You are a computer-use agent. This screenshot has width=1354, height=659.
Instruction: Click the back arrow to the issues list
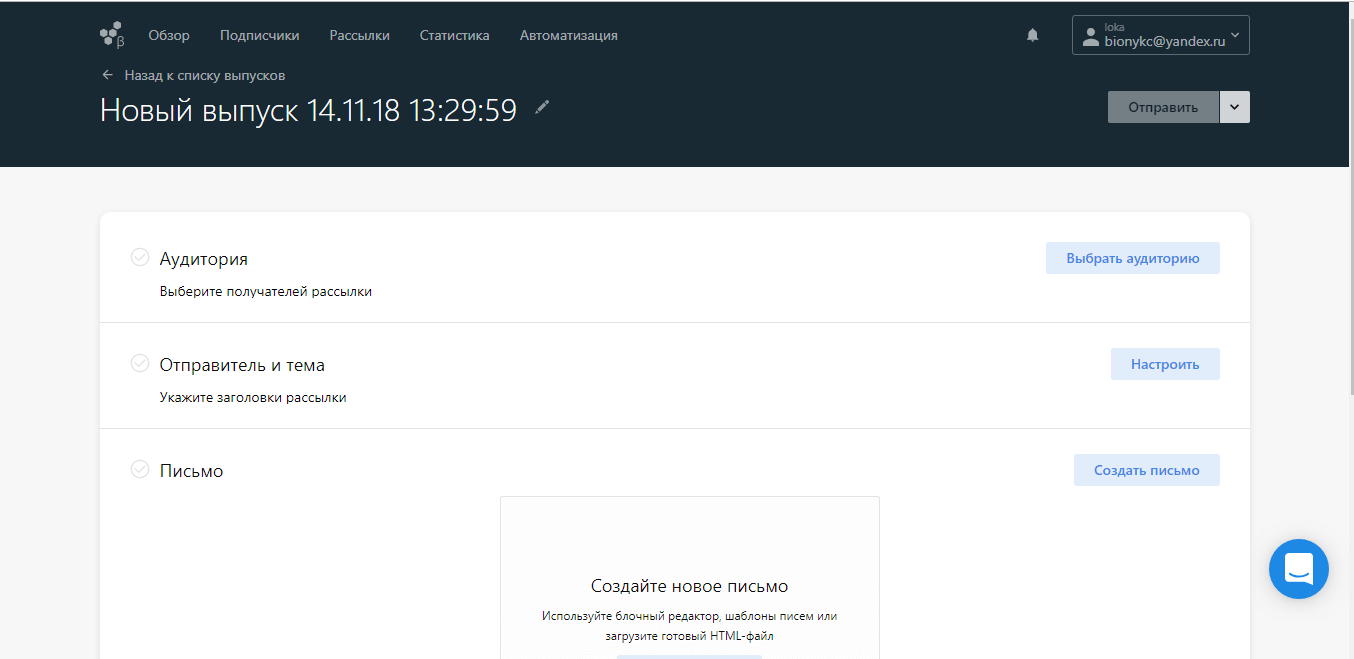click(x=107, y=75)
